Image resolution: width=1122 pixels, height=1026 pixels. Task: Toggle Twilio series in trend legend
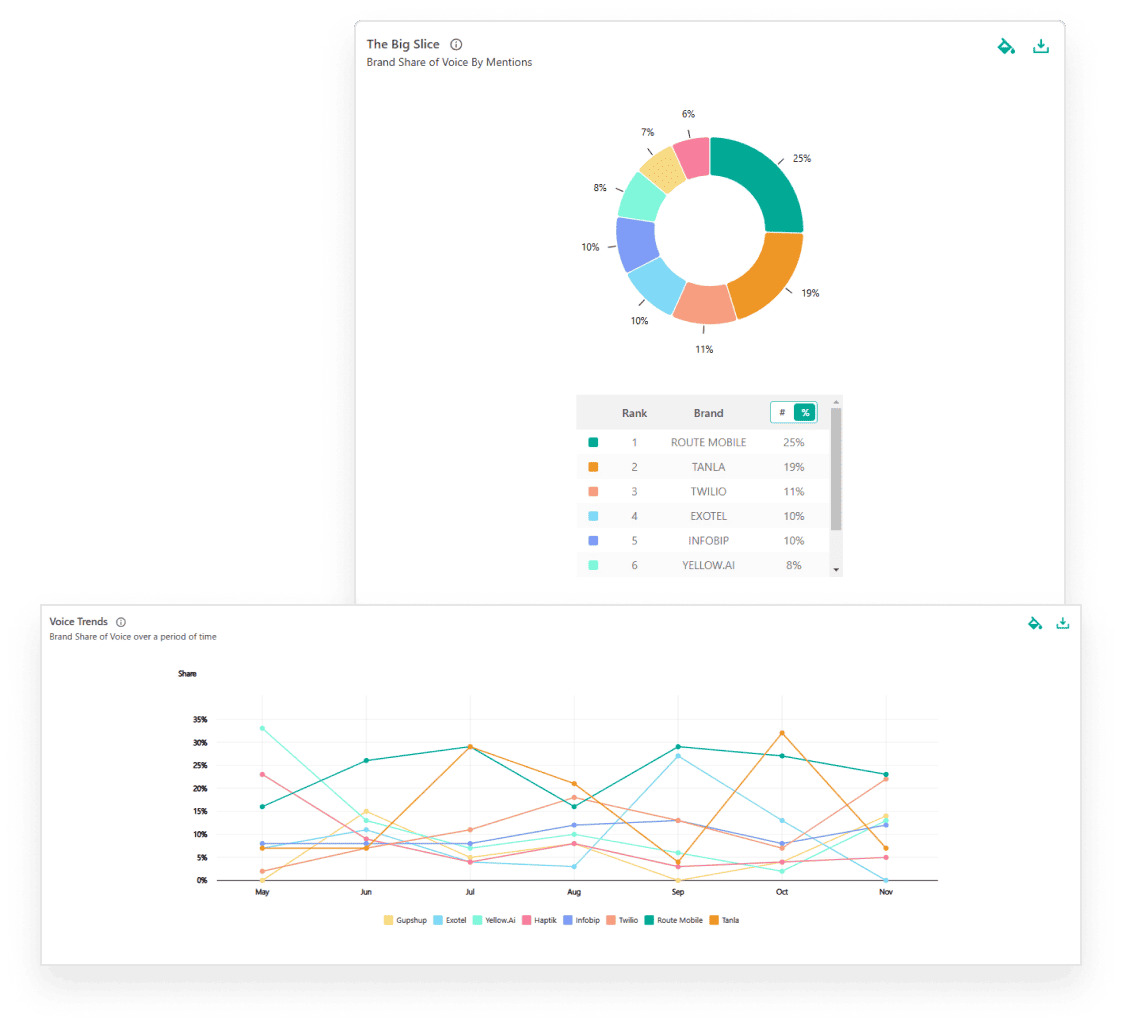623,920
